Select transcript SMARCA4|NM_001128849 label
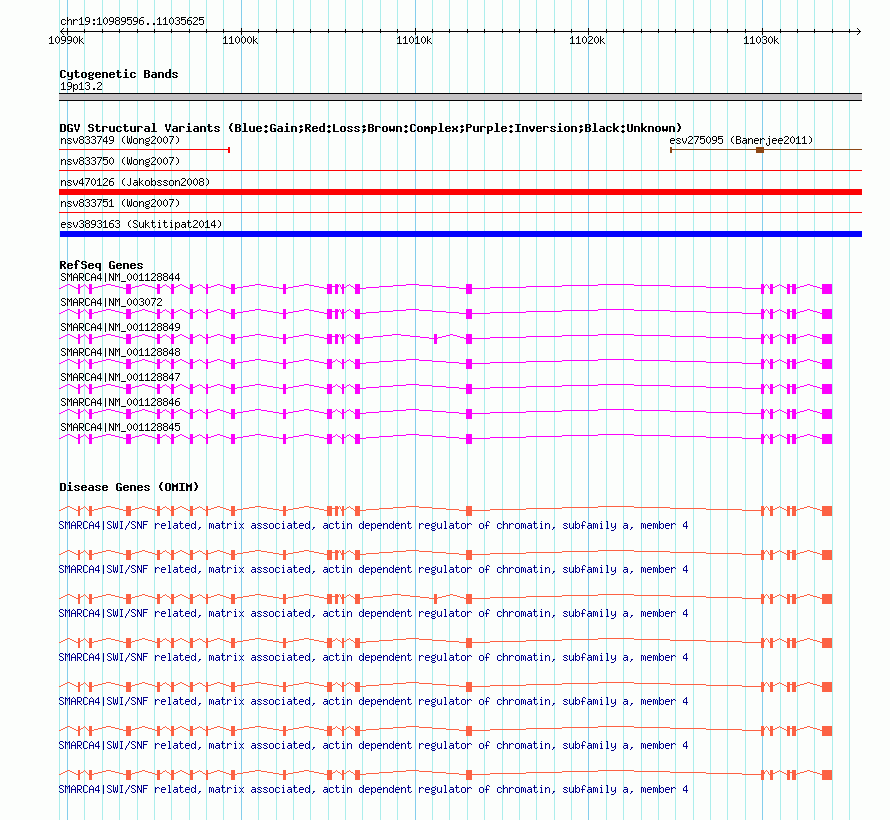890x820 pixels. click(120, 327)
